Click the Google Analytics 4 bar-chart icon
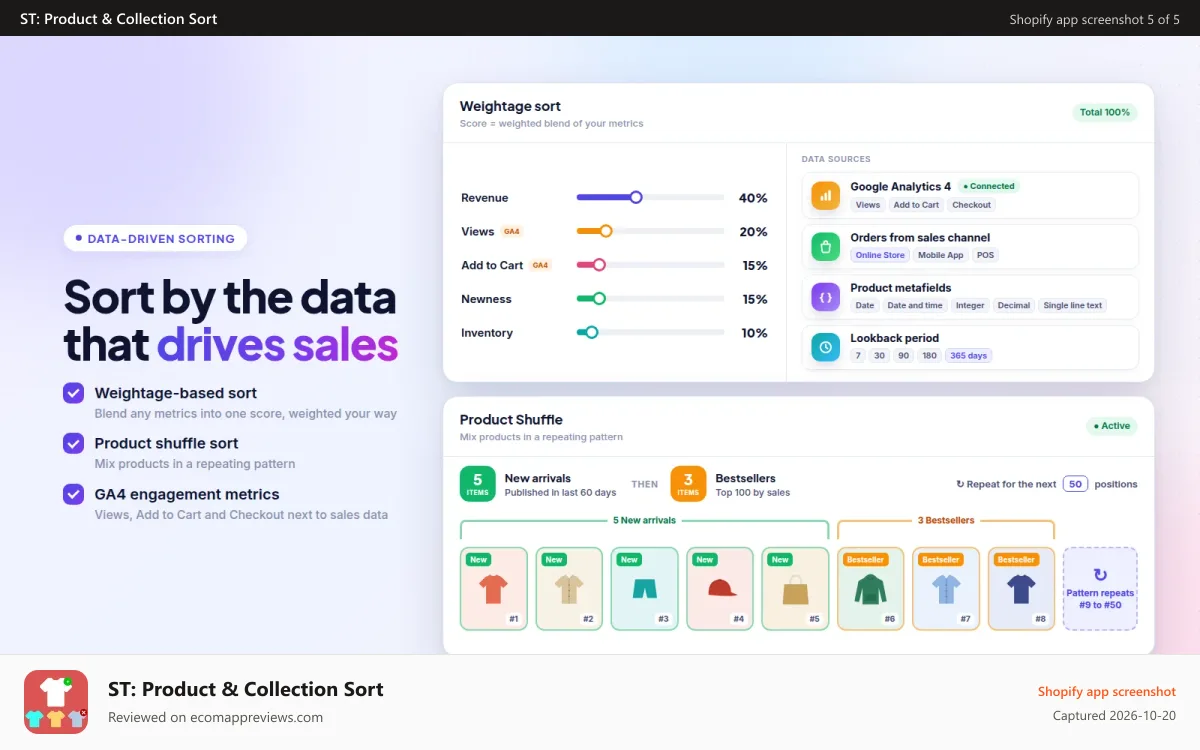Screen dimensions: 1200x750 click(x=826, y=195)
